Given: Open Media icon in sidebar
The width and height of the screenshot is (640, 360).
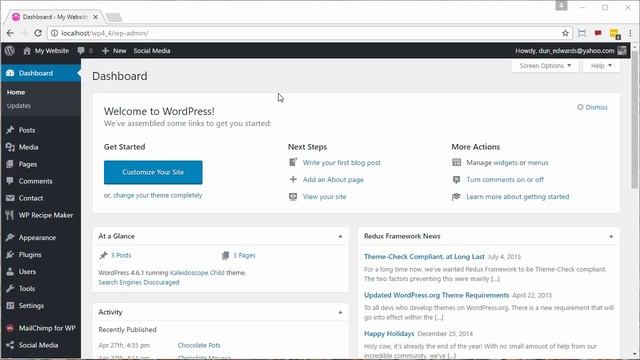Looking at the screenshot, I should coord(10,147).
